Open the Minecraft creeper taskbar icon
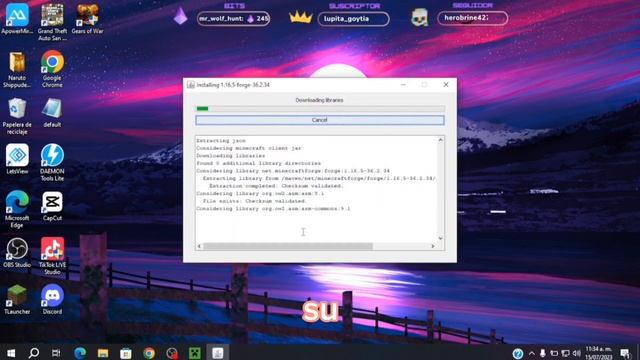Screen dimensions: 640x360 coord(195,353)
